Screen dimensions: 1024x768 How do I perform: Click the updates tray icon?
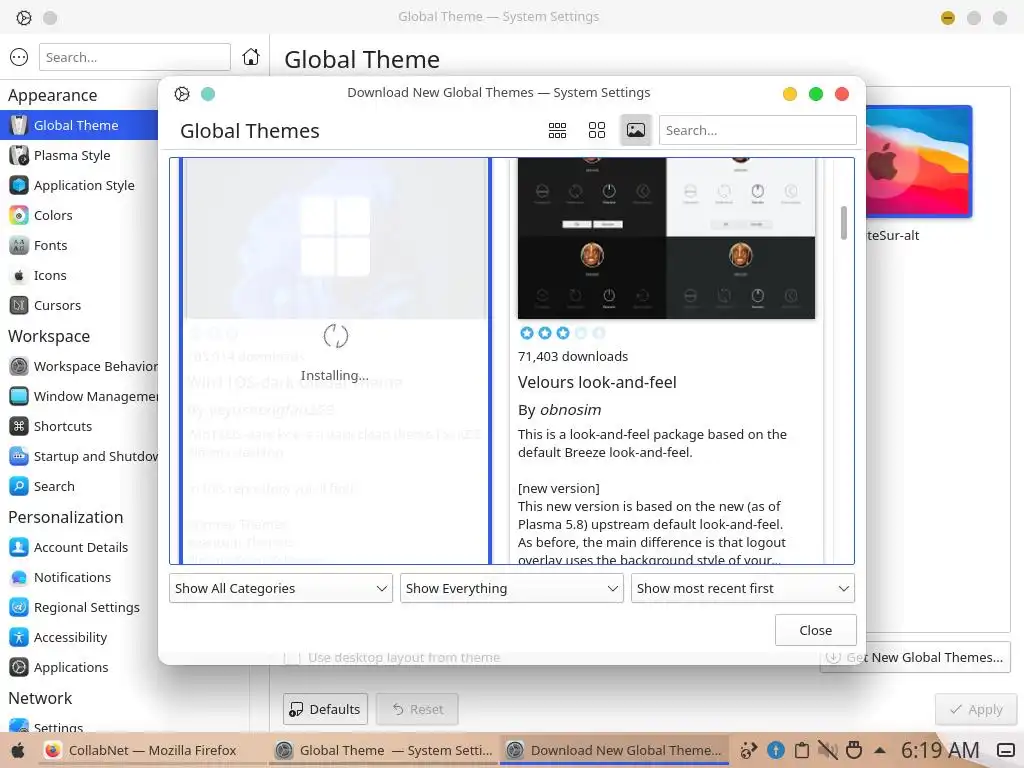(775, 750)
